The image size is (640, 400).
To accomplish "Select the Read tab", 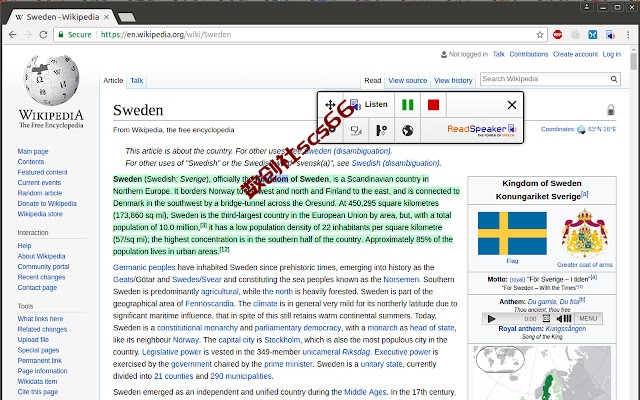I will pyautogui.click(x=372, y=80).
